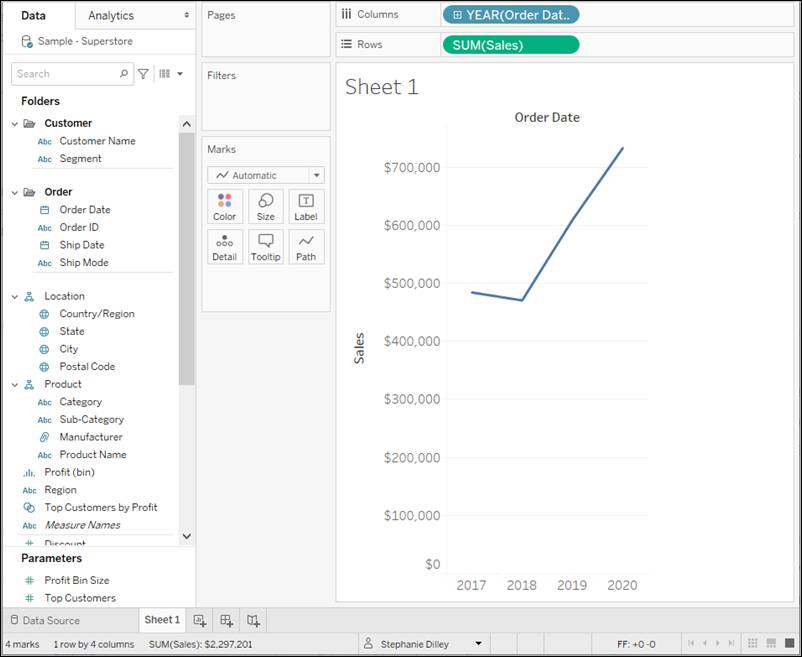Click the Top Customers by Profit set icon
Screen dimensions: 802x657
click(x=29, y=508)
